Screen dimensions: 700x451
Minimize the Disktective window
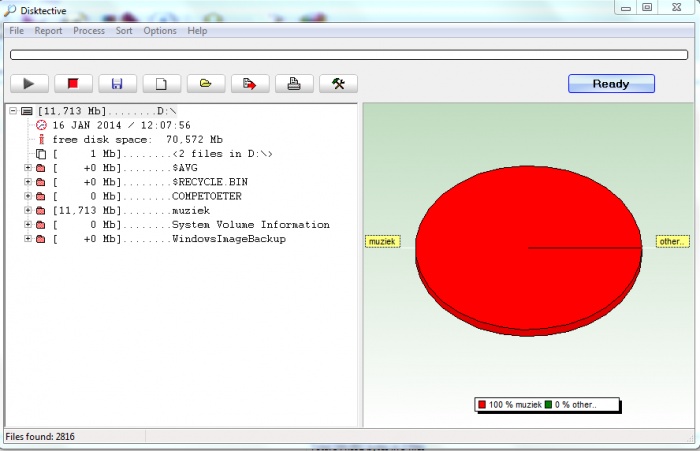click(626, 8)
